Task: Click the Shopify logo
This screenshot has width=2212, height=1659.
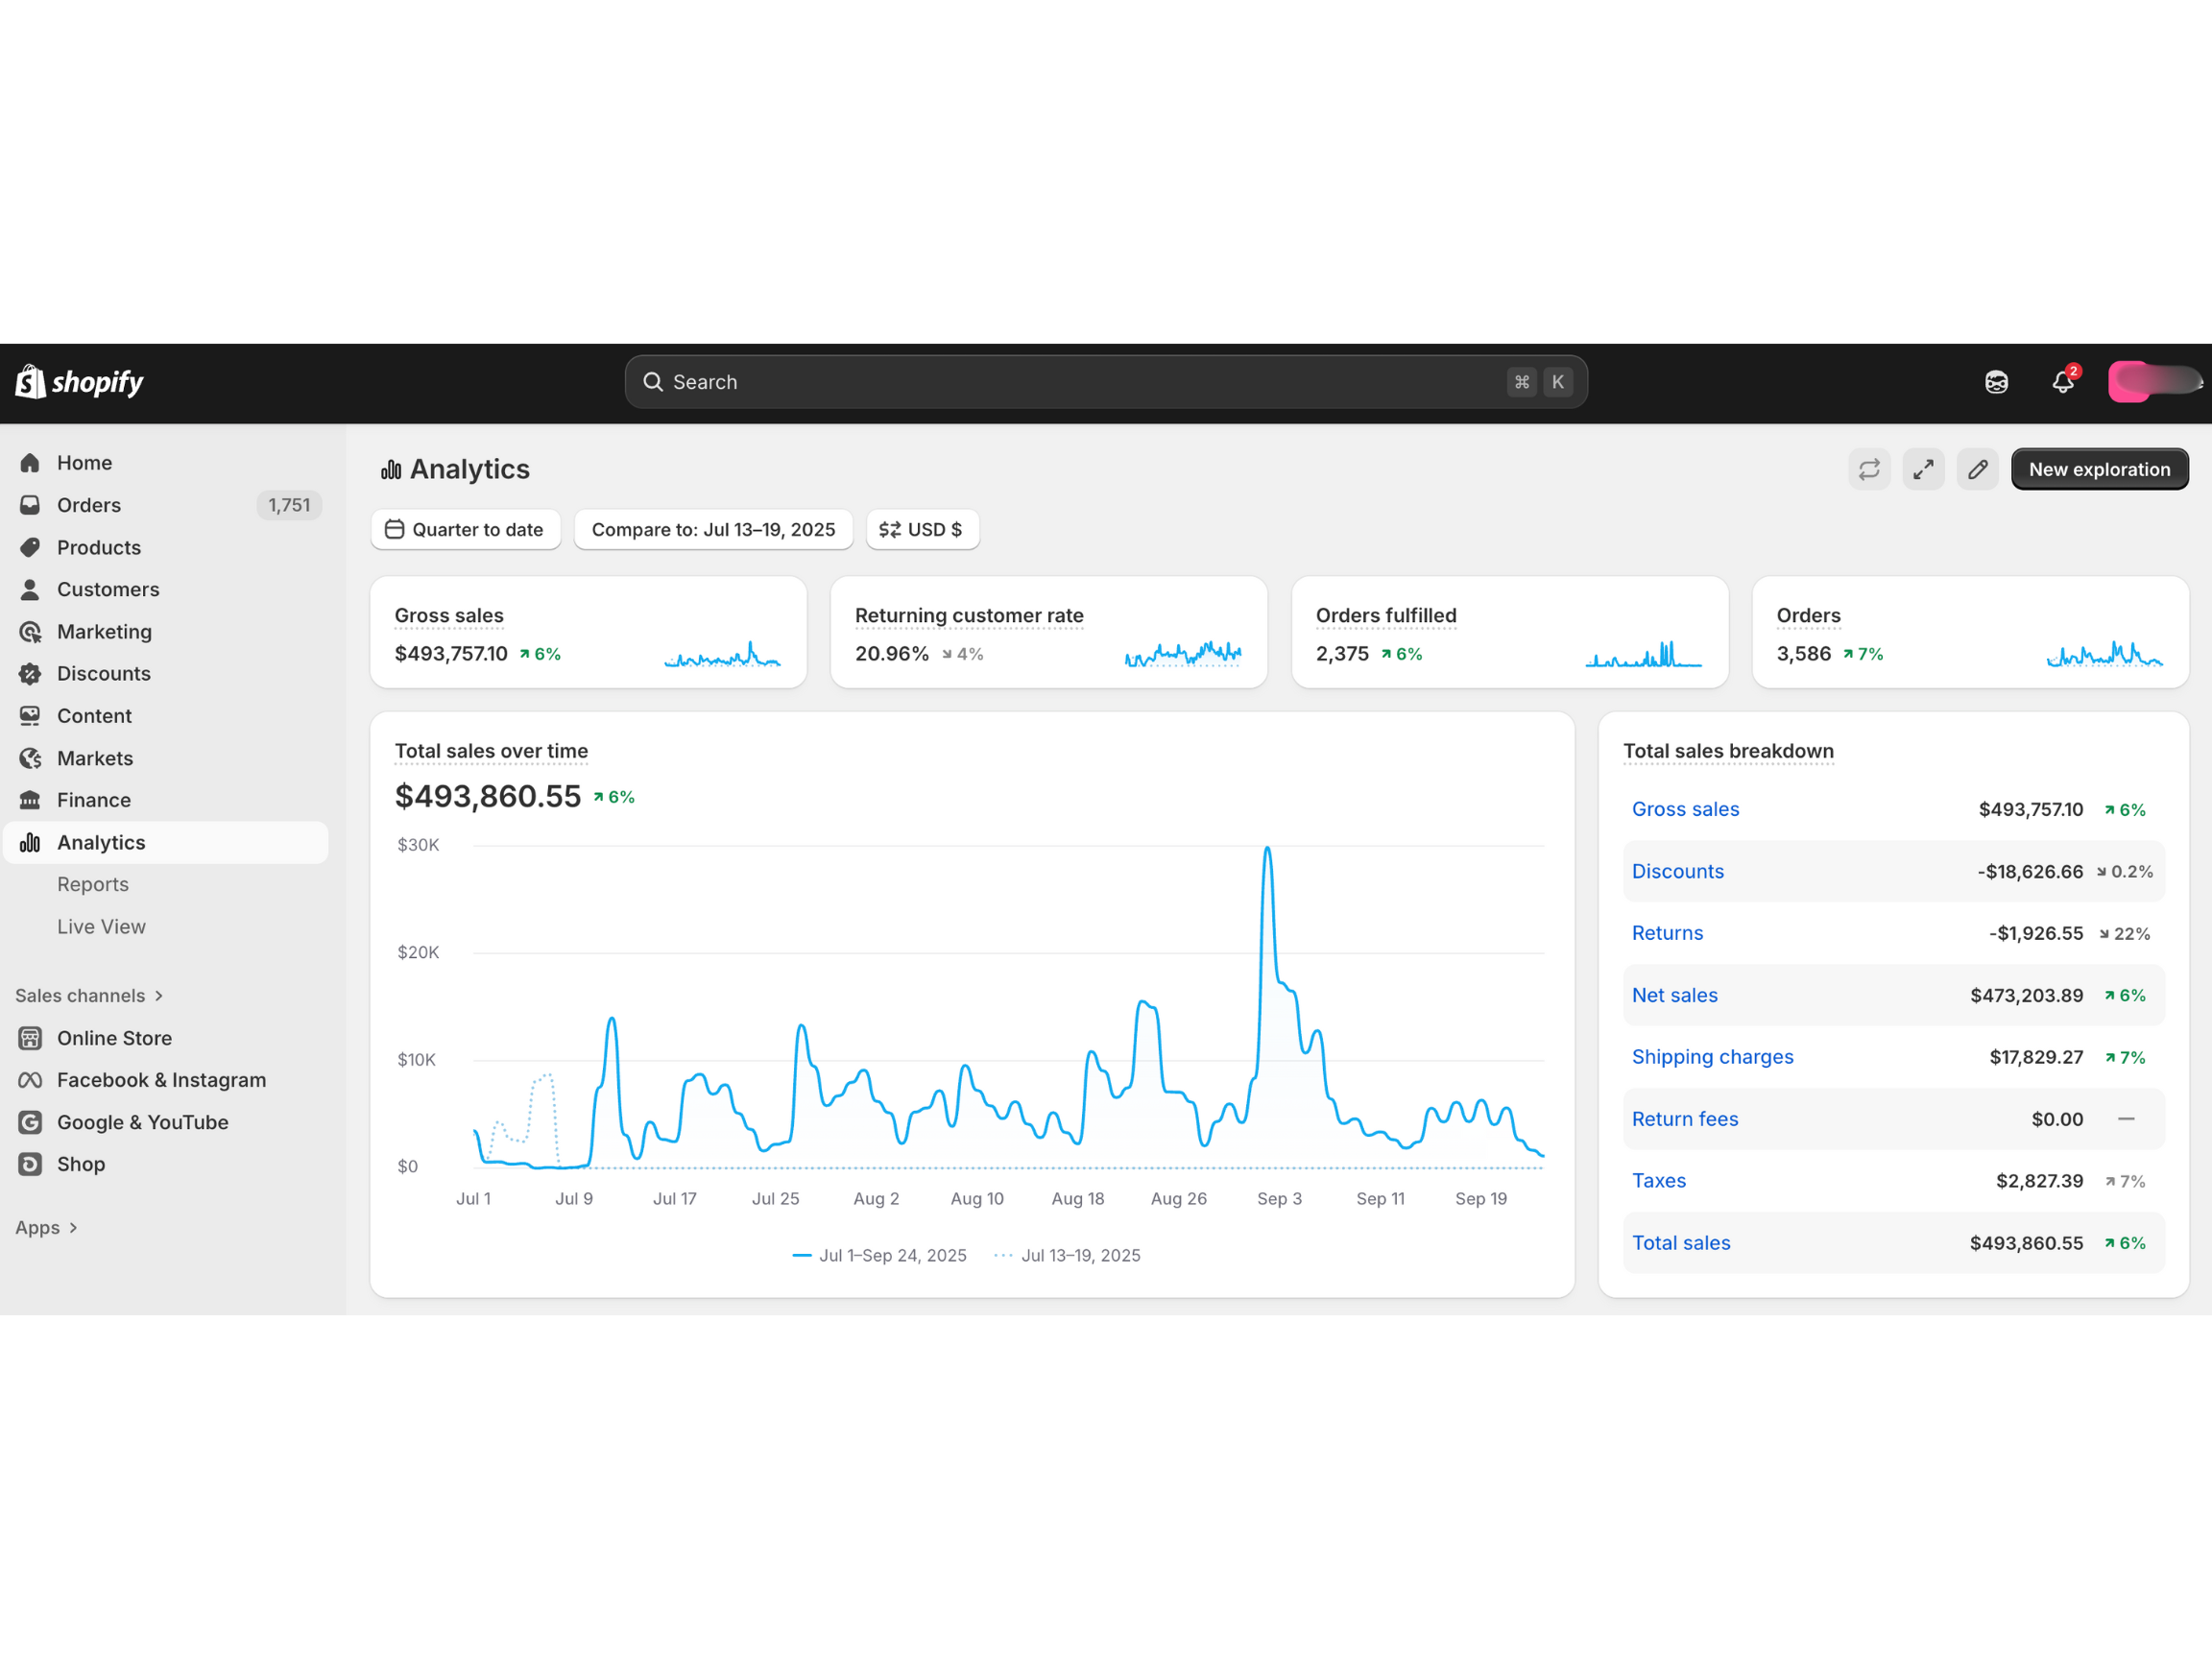Action: pos(80,382)
